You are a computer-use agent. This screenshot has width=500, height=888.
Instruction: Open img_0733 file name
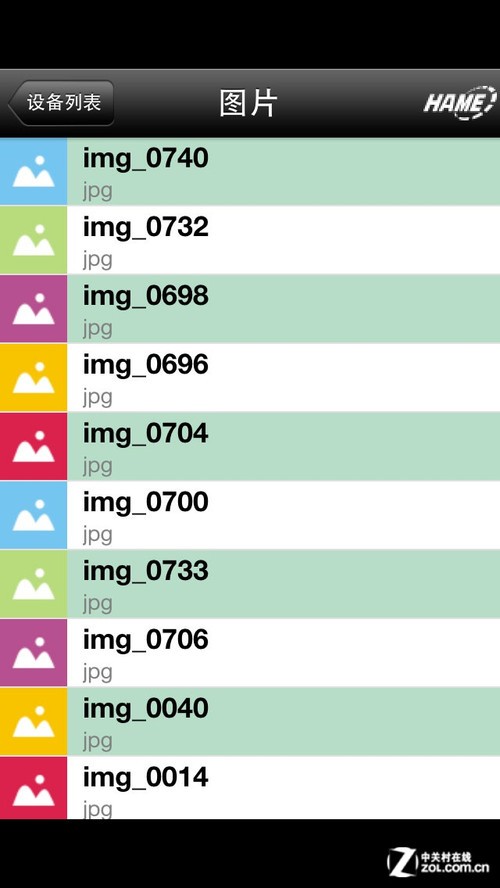click(x=146, y=571)
